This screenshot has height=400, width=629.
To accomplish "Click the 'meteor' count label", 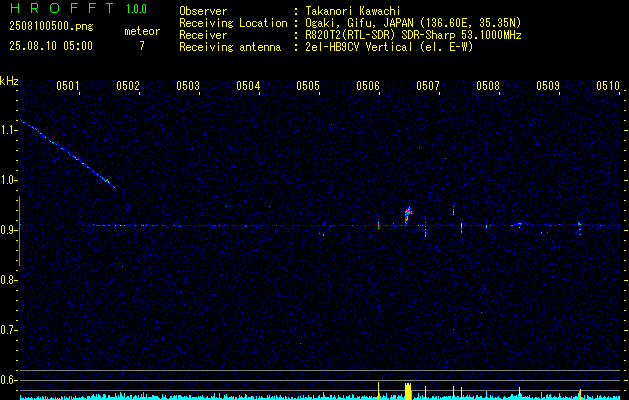I will [142, 31].
